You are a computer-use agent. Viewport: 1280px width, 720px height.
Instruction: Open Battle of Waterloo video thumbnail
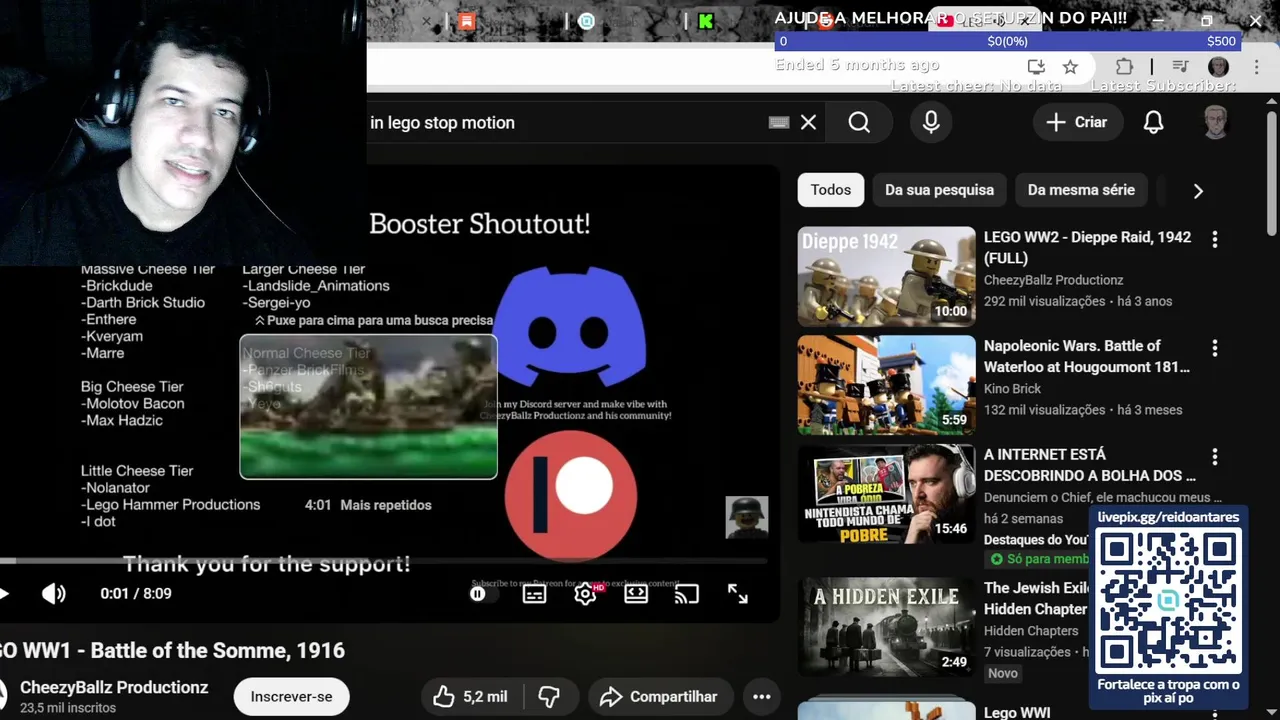coord(886,385)
